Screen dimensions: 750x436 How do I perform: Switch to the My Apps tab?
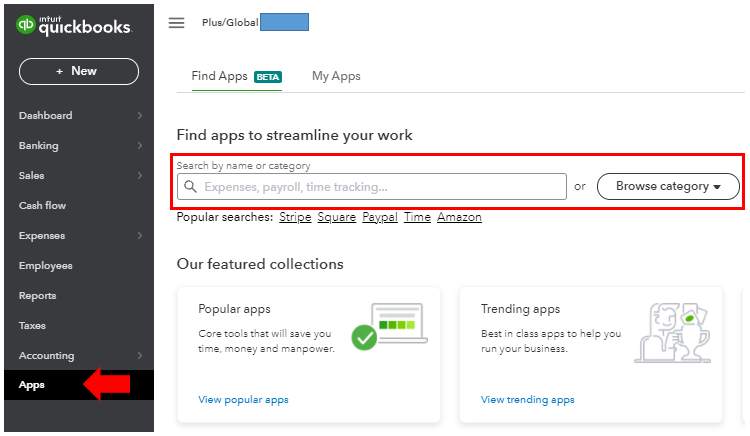coord(336,76)
